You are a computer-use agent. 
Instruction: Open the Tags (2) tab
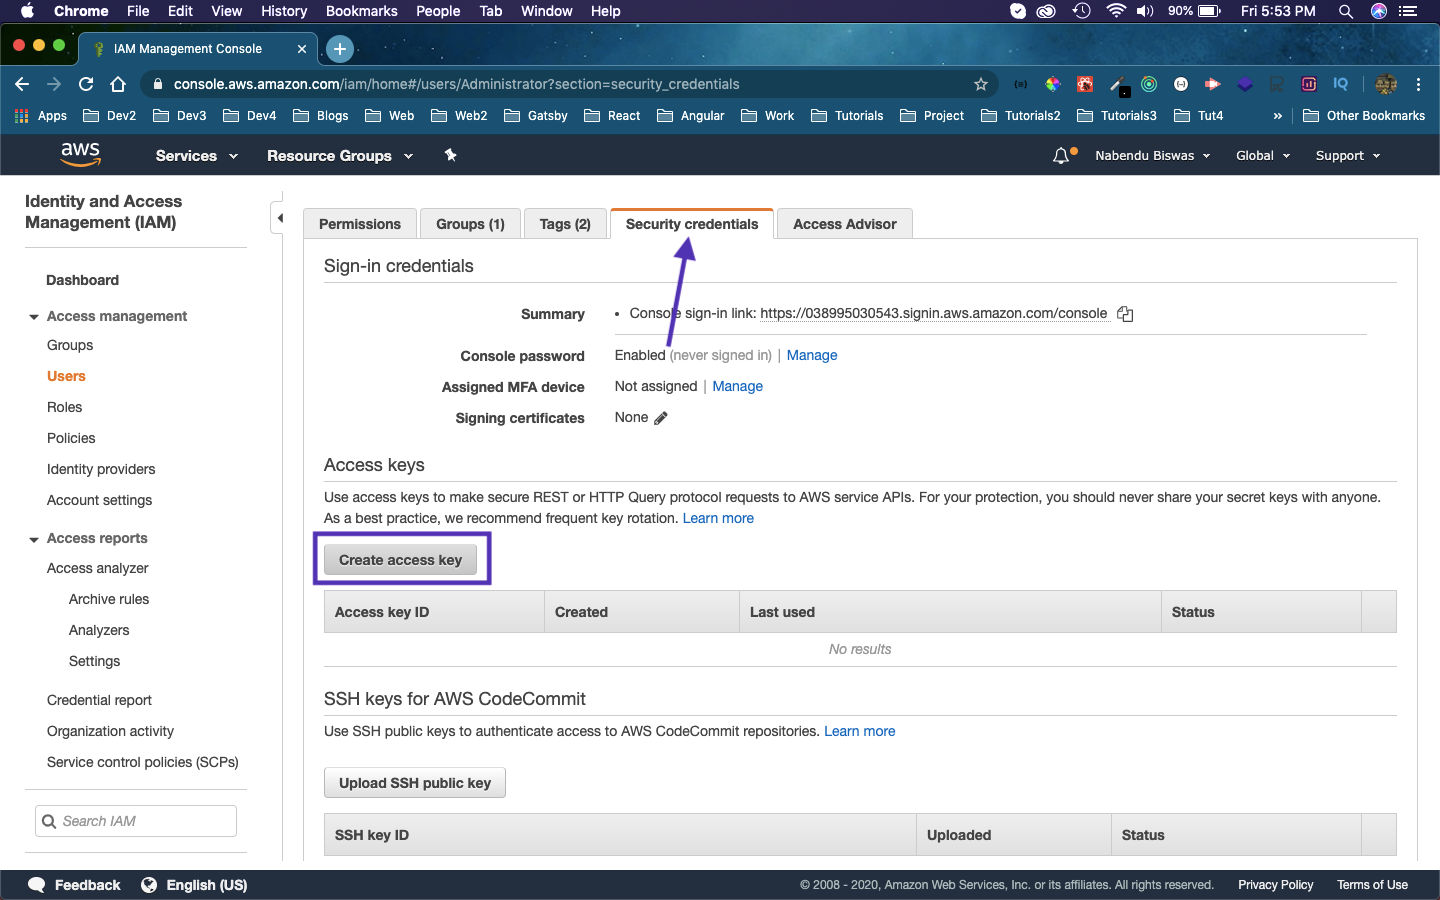(x=565, y=224)
